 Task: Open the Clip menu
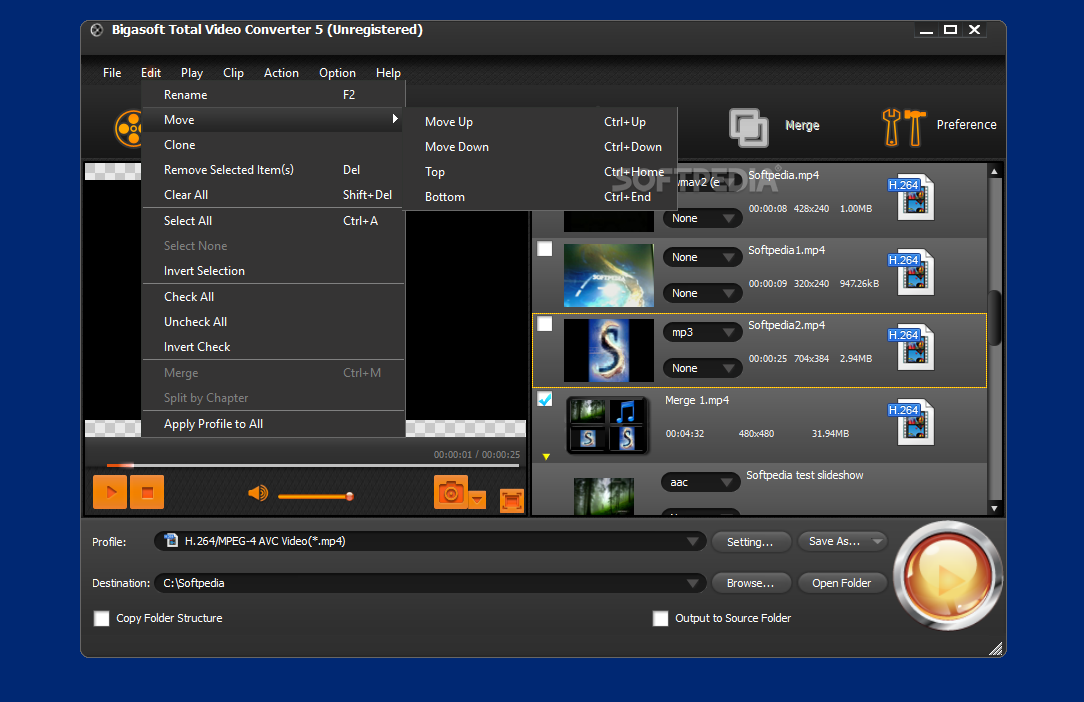coord(233,73)
